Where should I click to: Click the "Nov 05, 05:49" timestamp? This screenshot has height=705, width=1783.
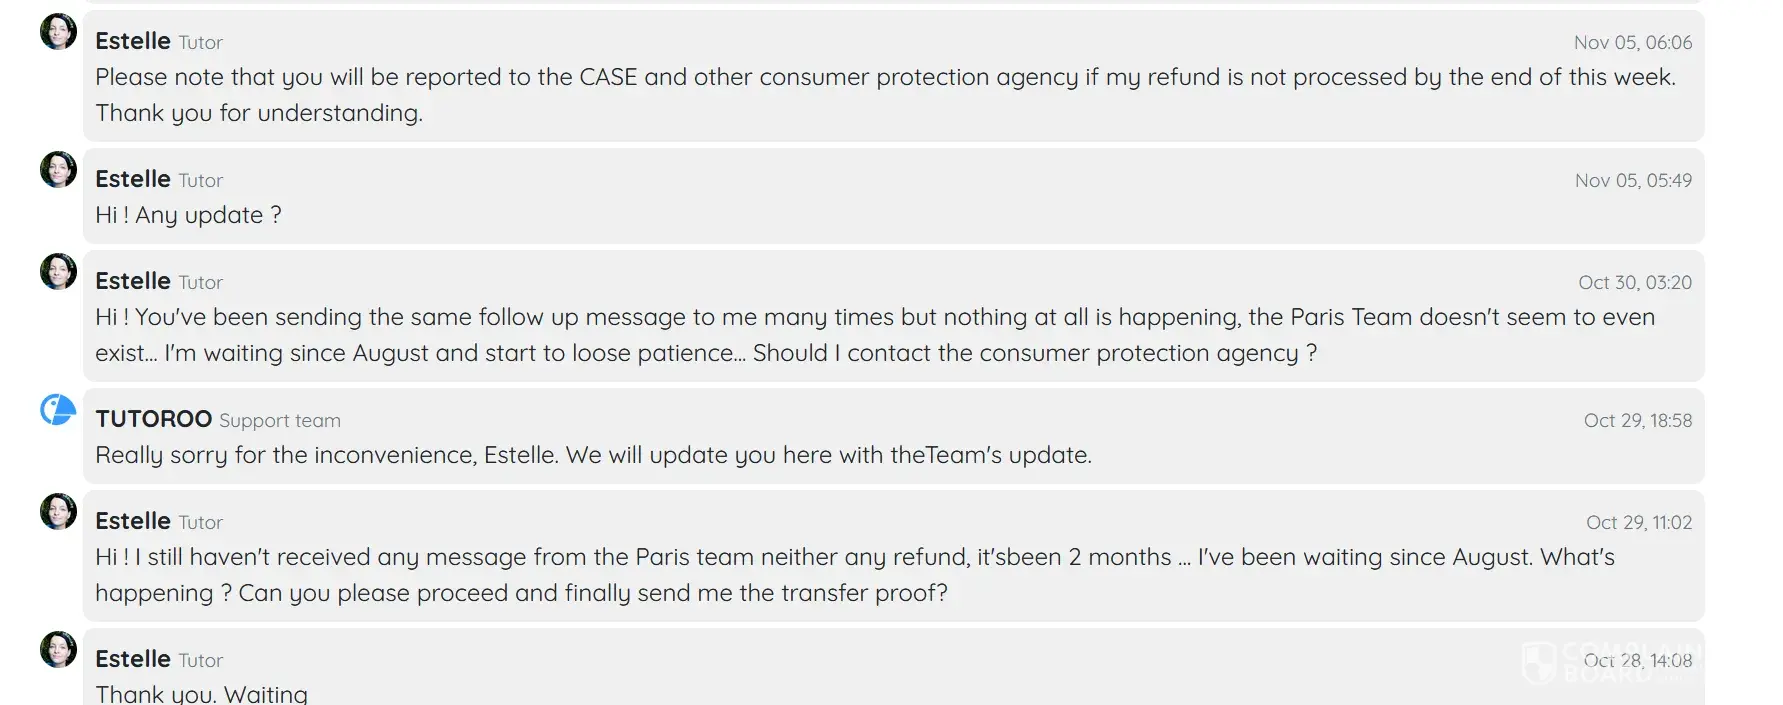(x=1633, y=181)
